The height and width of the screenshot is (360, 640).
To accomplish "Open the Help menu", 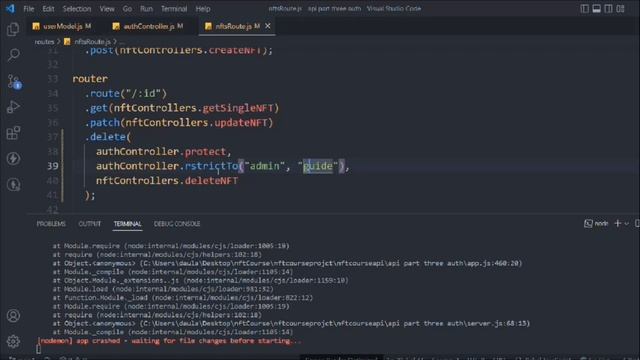I will coord(203,9).
